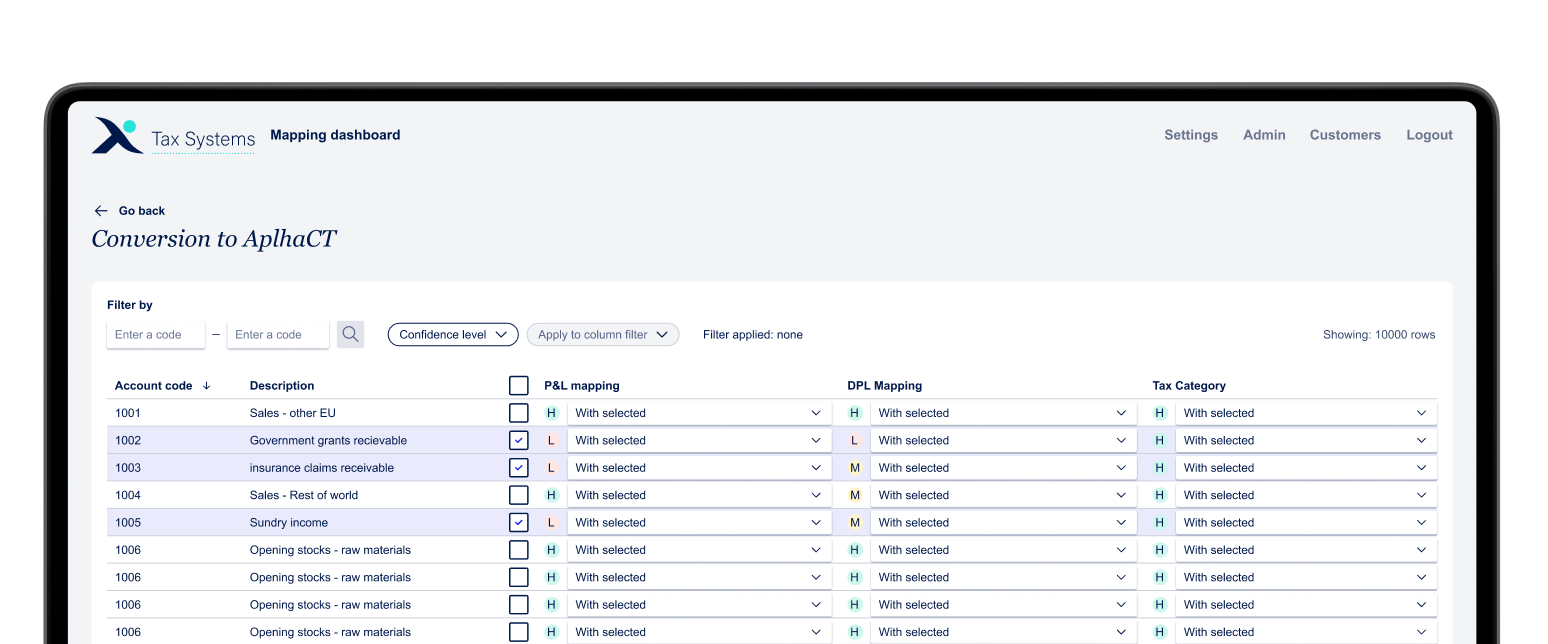Click account code 1004 cell
This screenshot has width=1548, height=644.
pyautogui.click(x=128, y=495)
